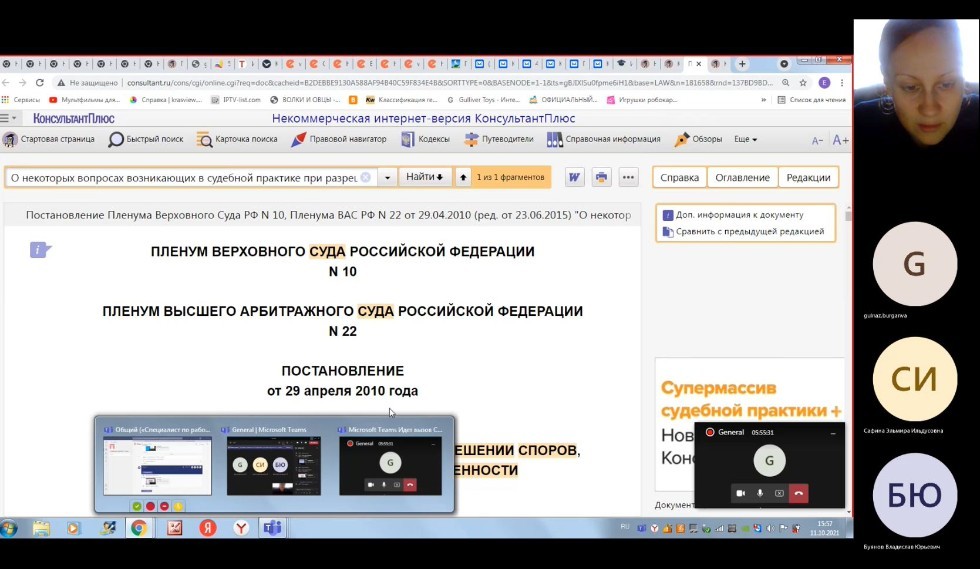Image resolution: width=980 pixels, height=569 pixels.
Task: Open Путеводители section
Action: (x=472, y=140)
